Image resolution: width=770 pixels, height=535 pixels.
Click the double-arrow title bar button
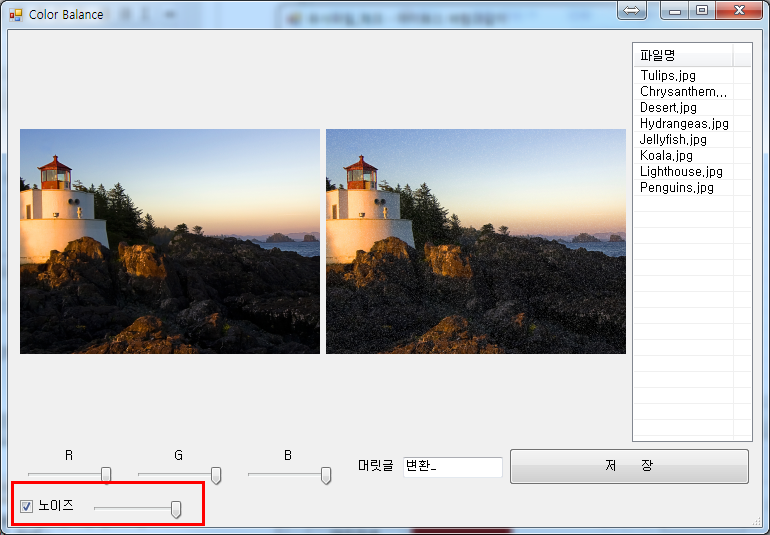click(632, 10)
